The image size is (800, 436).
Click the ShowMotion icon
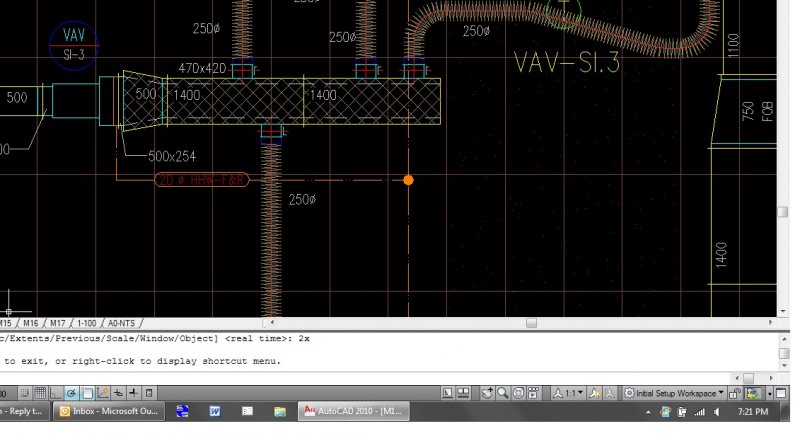click(x=534, y=393)
